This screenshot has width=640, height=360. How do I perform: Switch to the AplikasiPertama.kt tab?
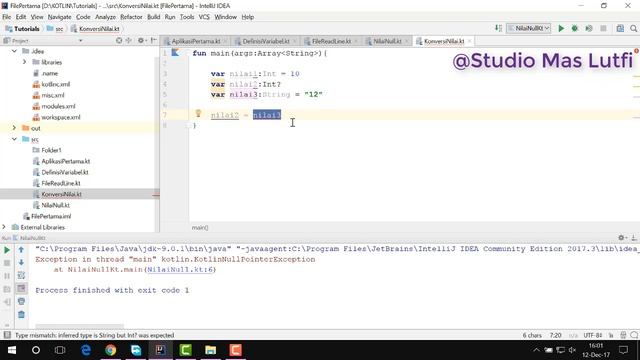196,41
